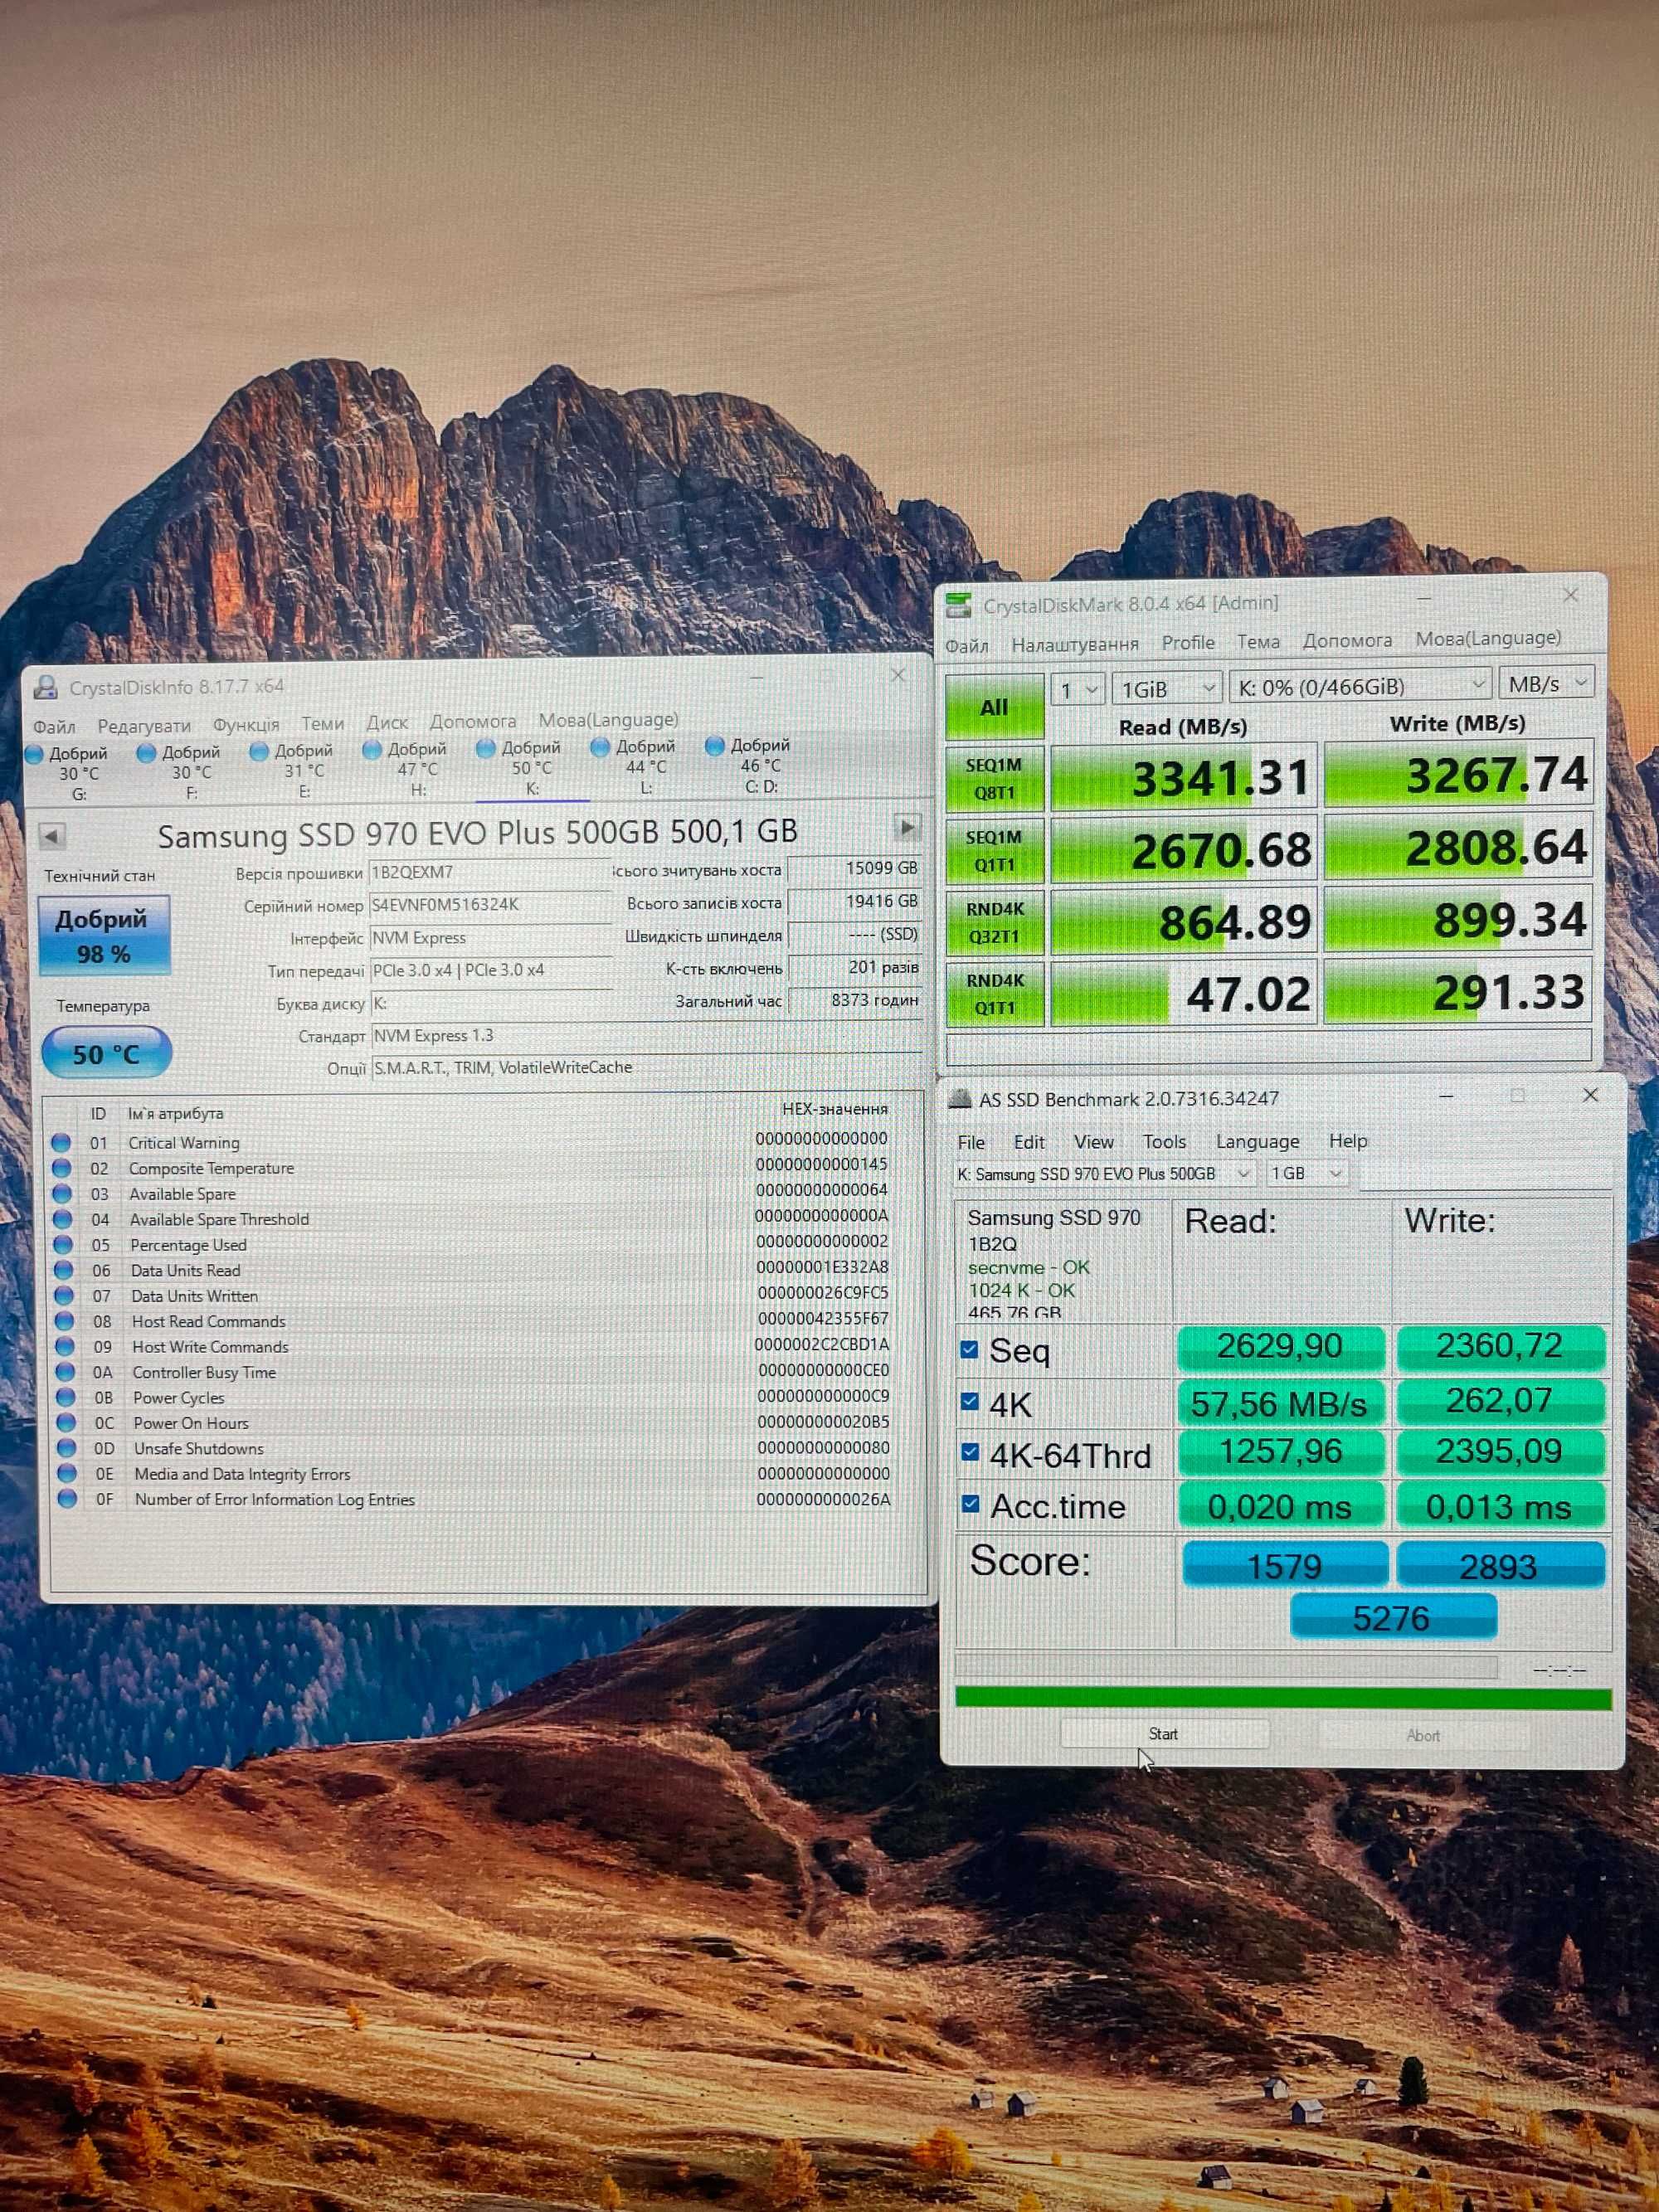This screenshot has height=2212, width=1659.
Task: Click the Host Read Commands status dot
Action: pyautogui.click(x=64, y=1321)
